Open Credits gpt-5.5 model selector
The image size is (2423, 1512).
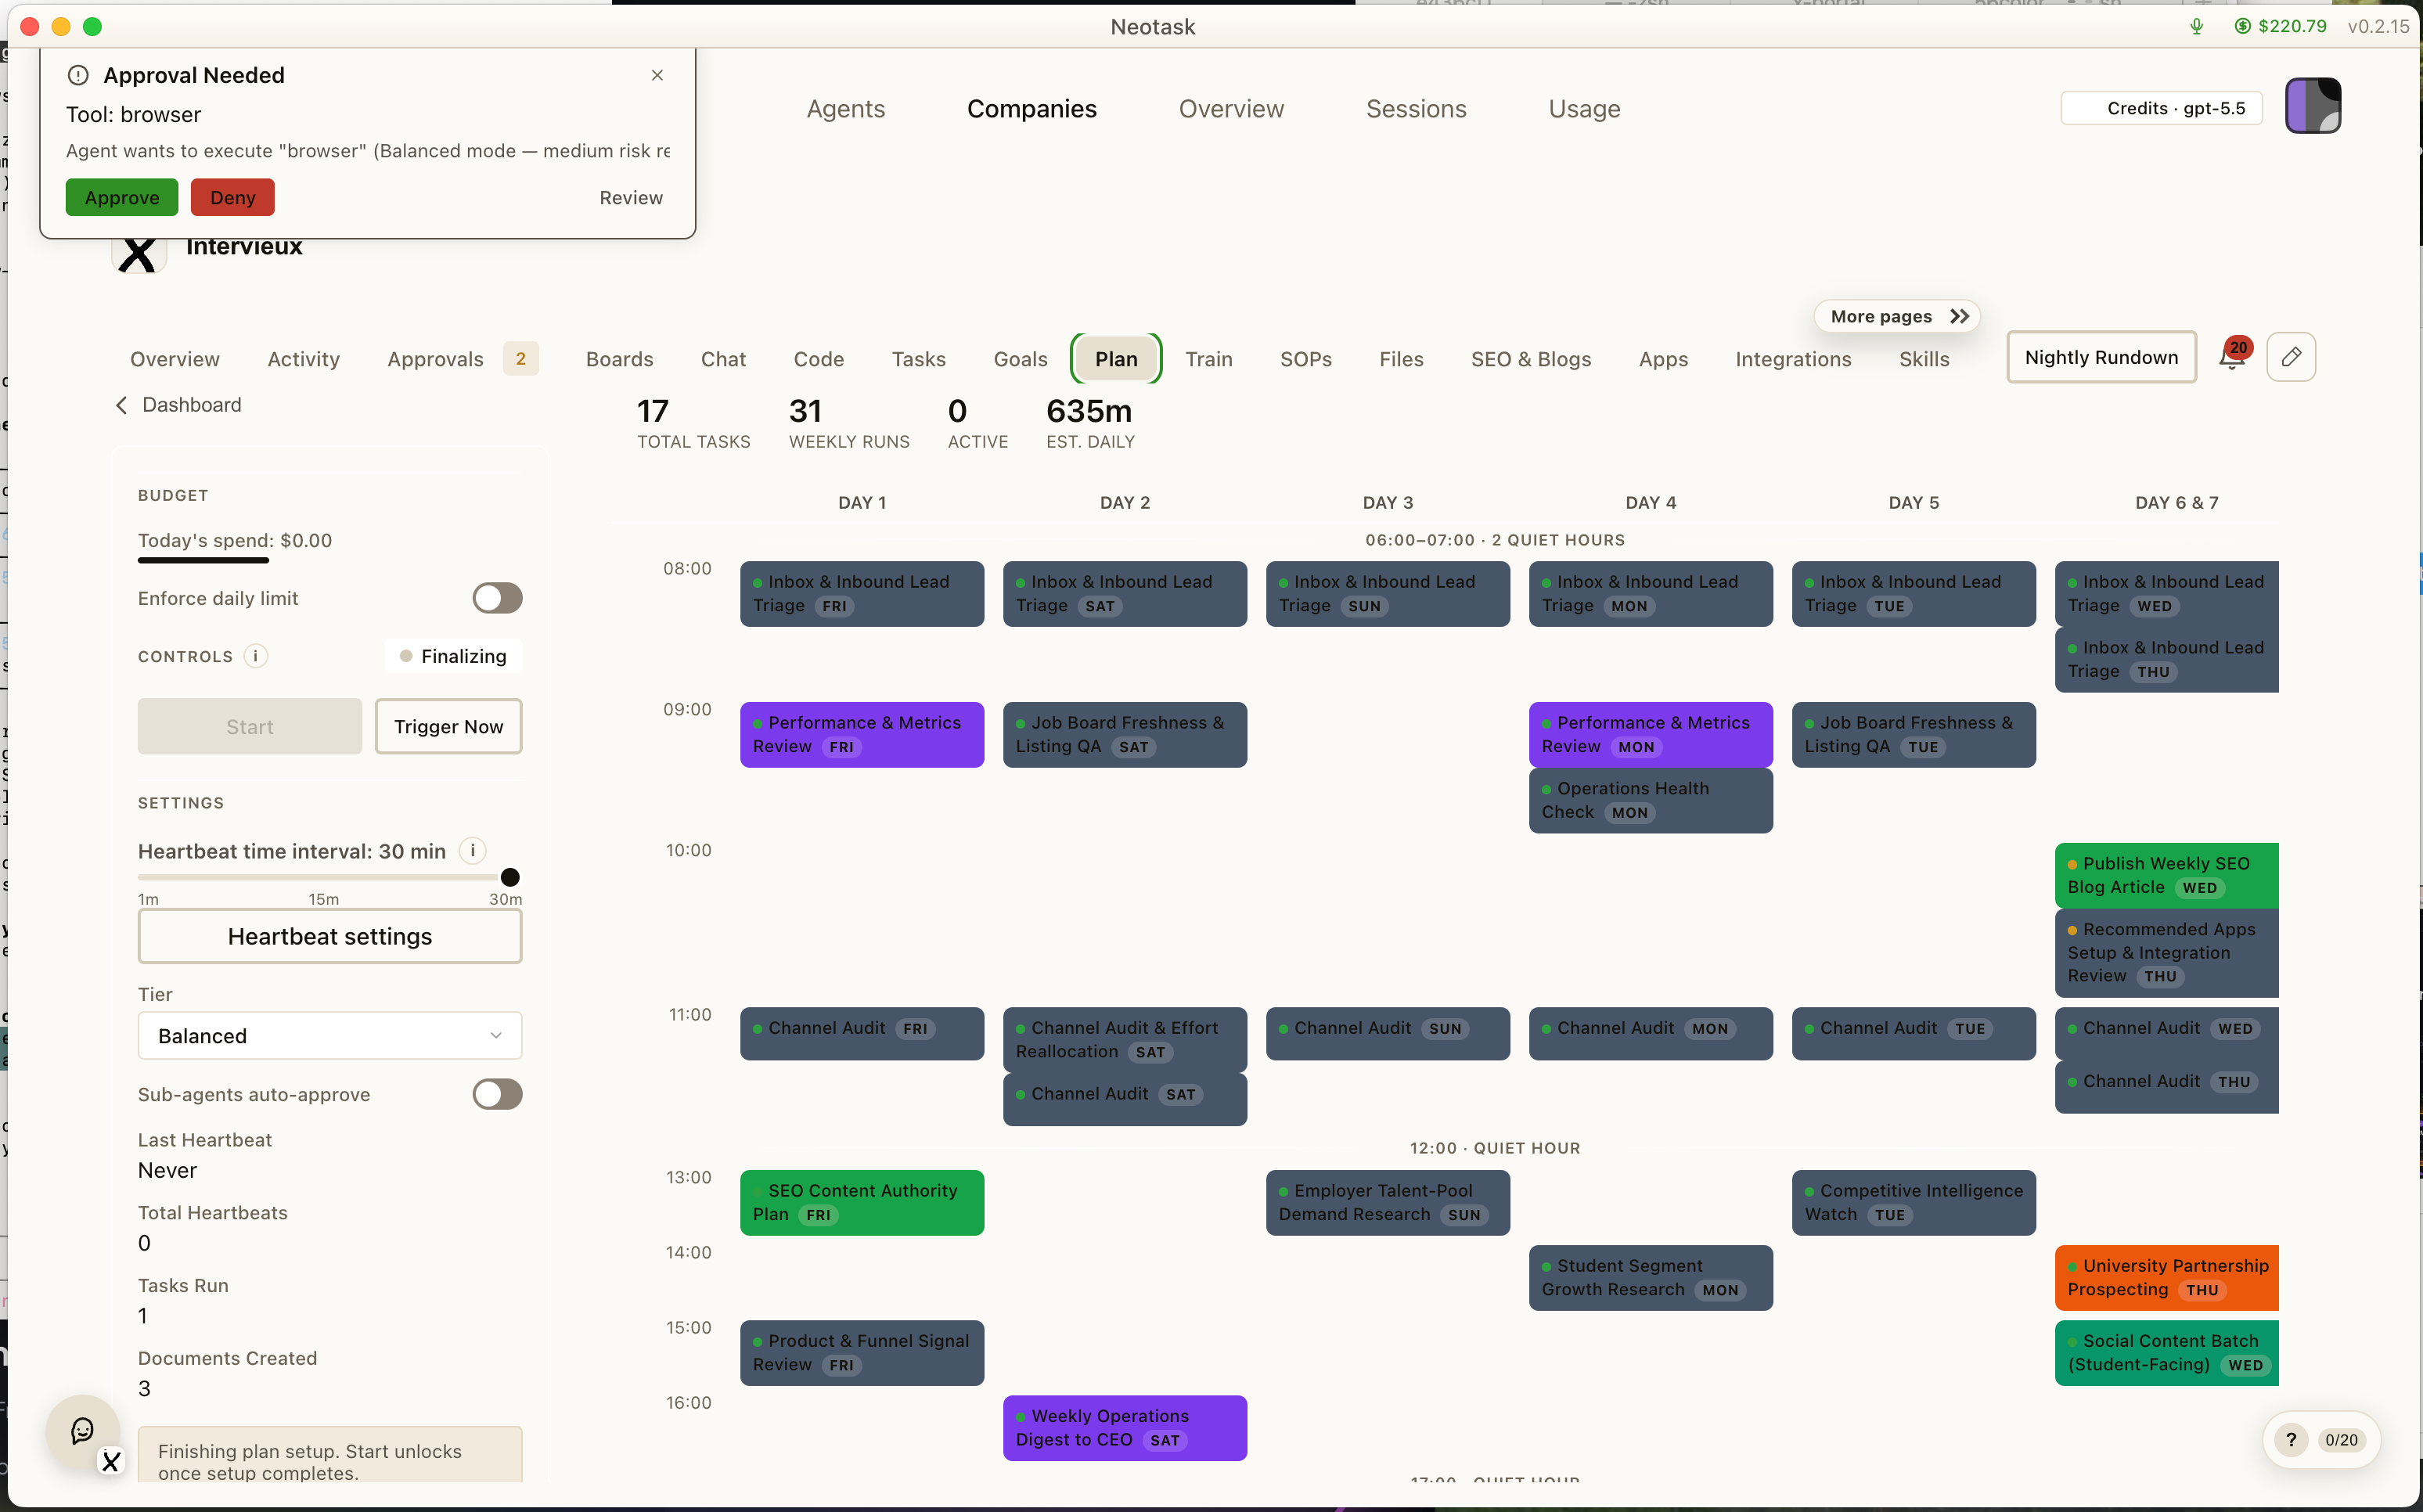[2162, 108]
